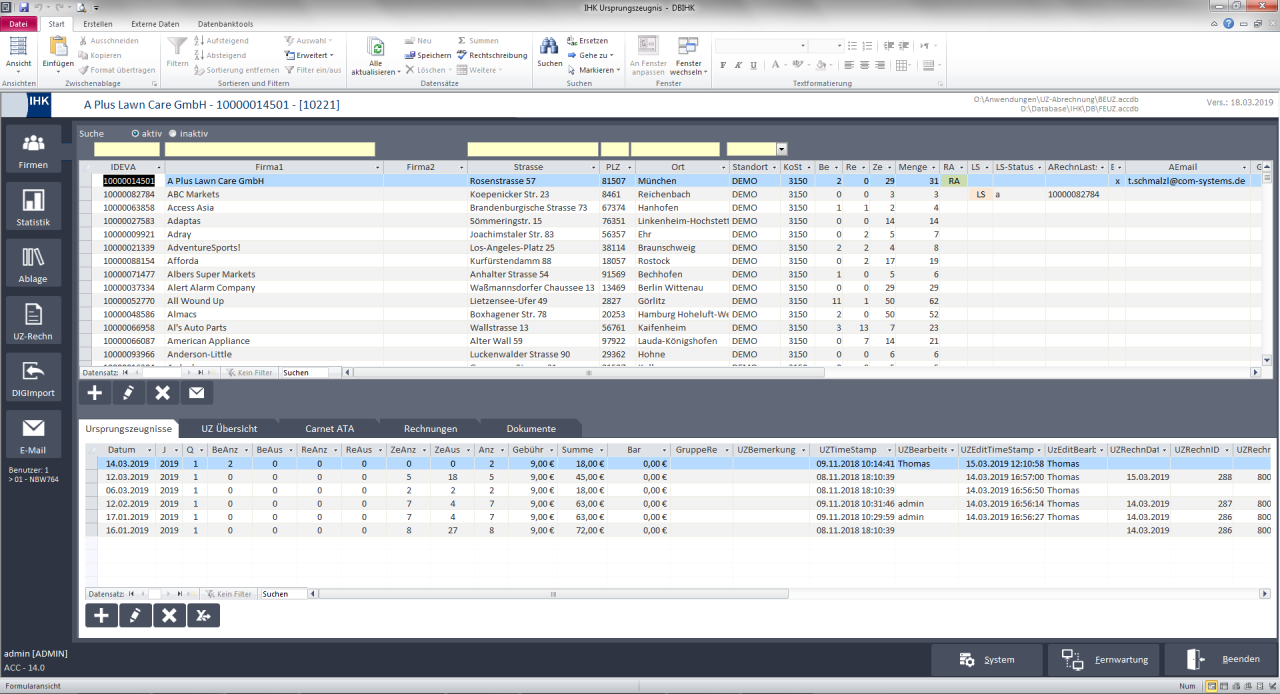Open the Erweitert filter dropdown
1280x694 pixels.
[309, 56]
